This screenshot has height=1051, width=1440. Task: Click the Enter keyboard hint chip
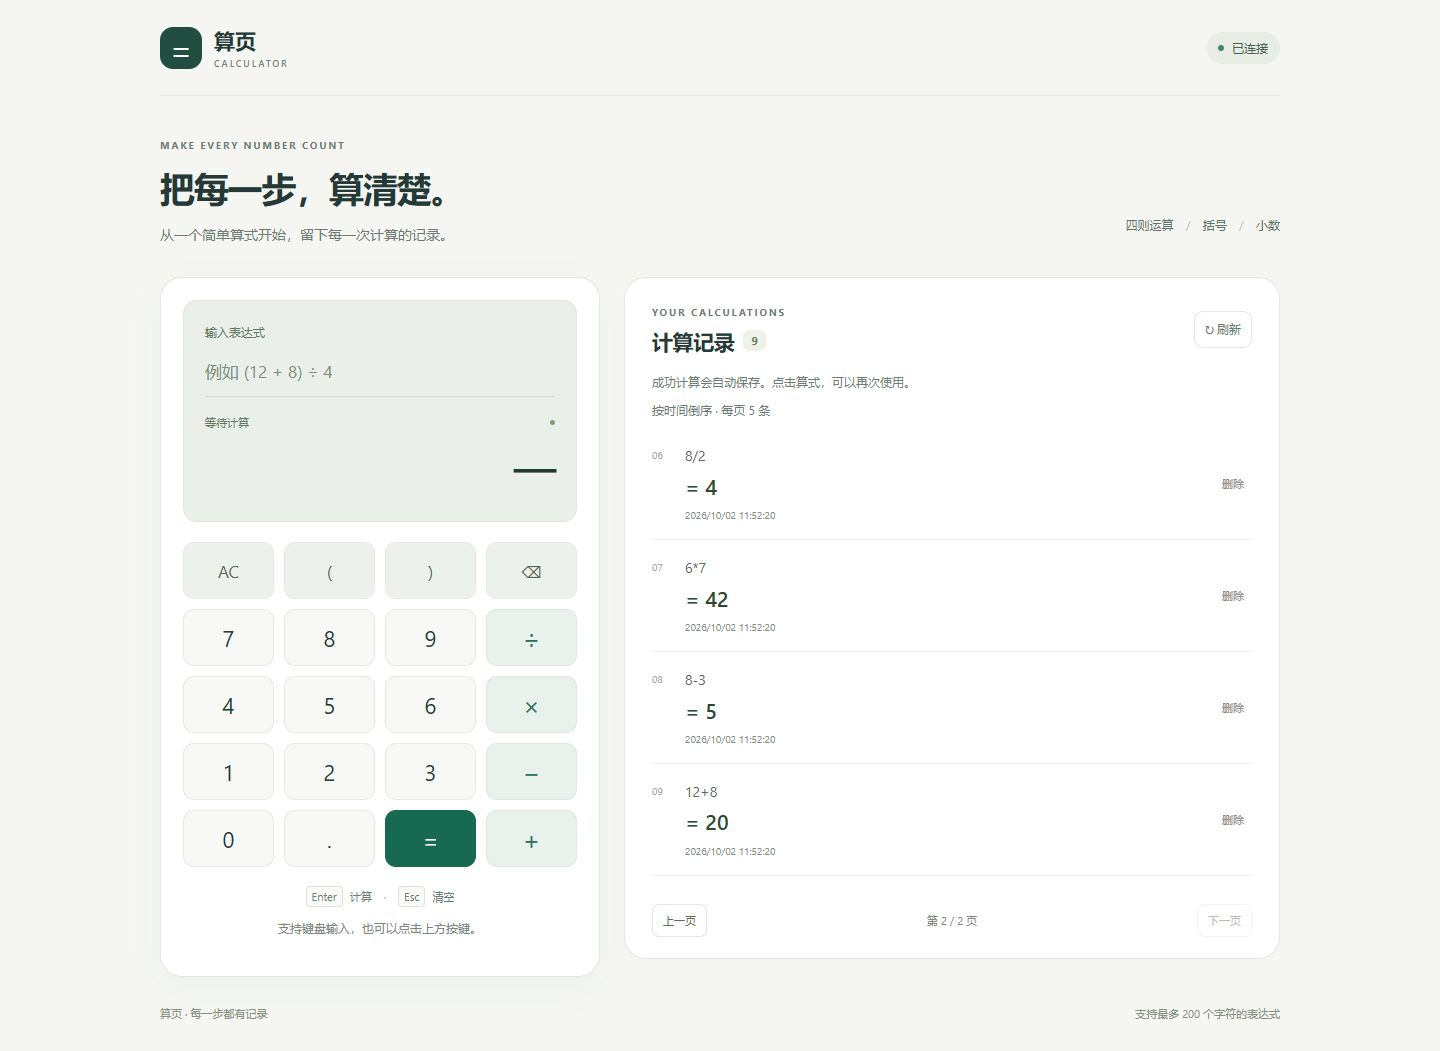click(324, 897)
